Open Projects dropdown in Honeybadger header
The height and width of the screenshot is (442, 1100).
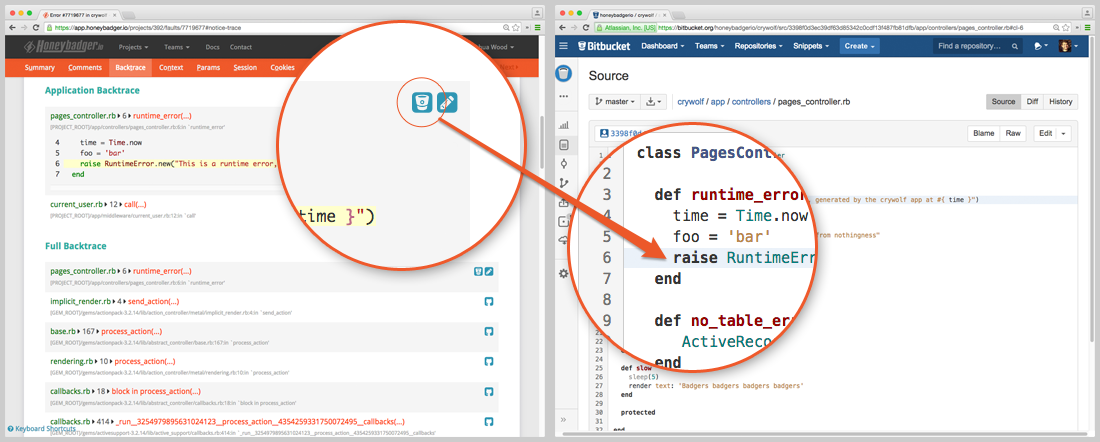pyautogui.click(x=133, y=47)
